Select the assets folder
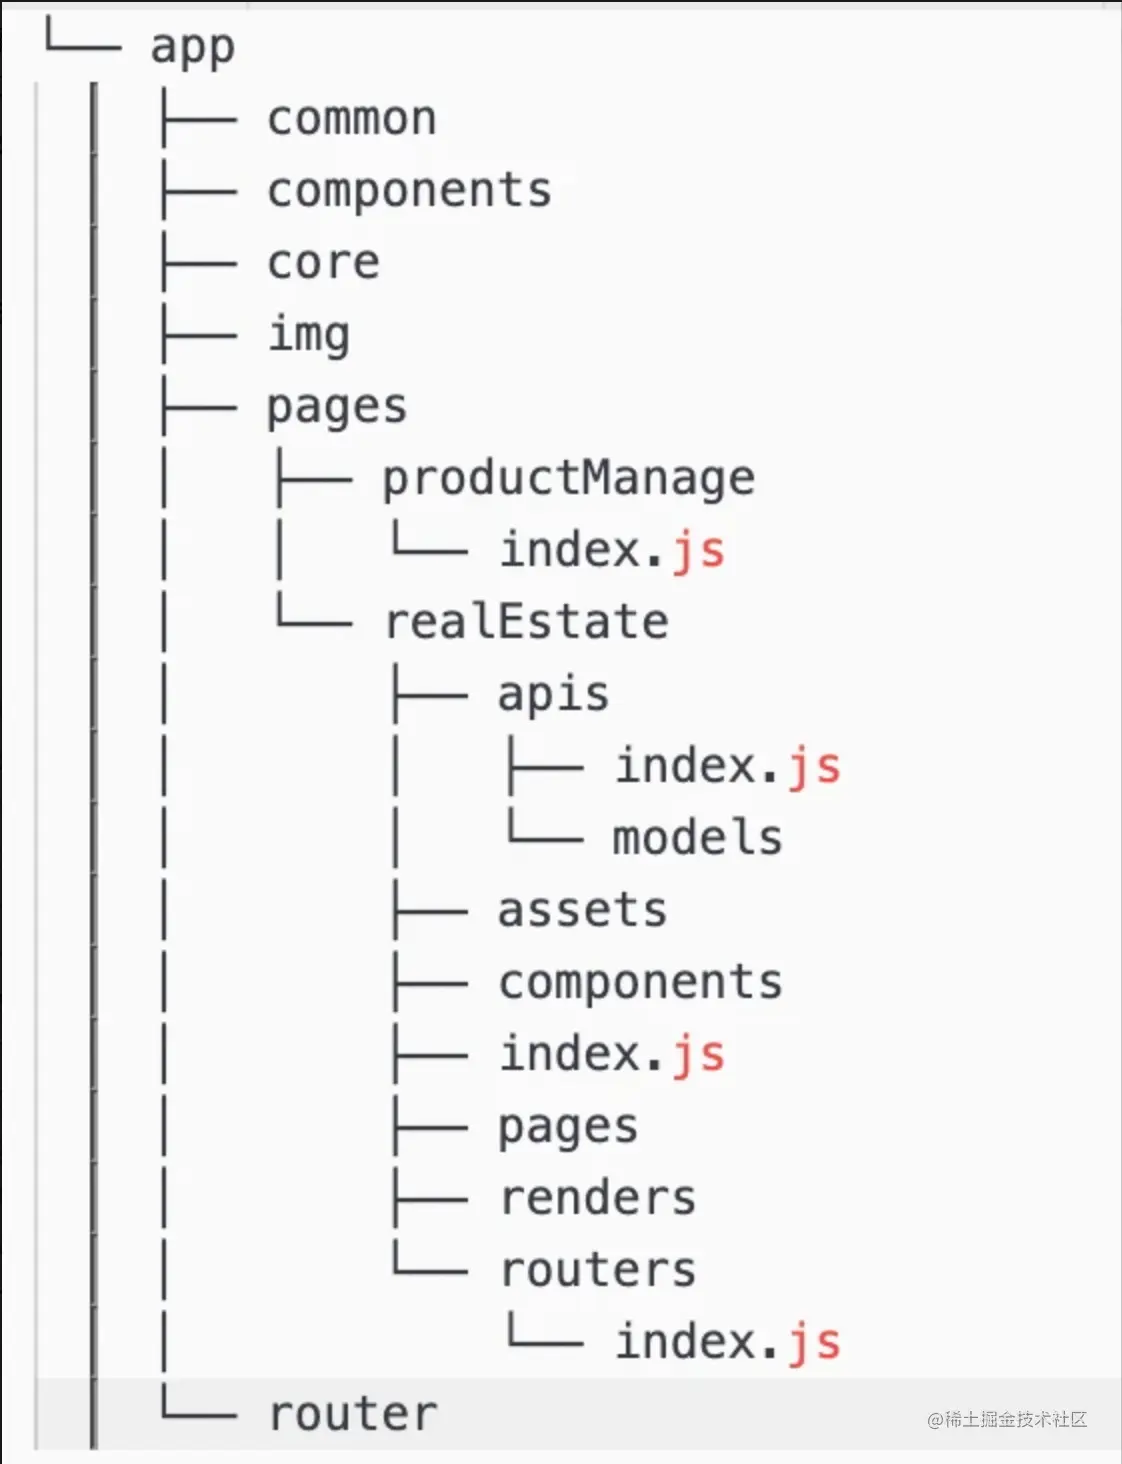The height and width of the screenshot is (1464, 1122). tap(582, 911)
